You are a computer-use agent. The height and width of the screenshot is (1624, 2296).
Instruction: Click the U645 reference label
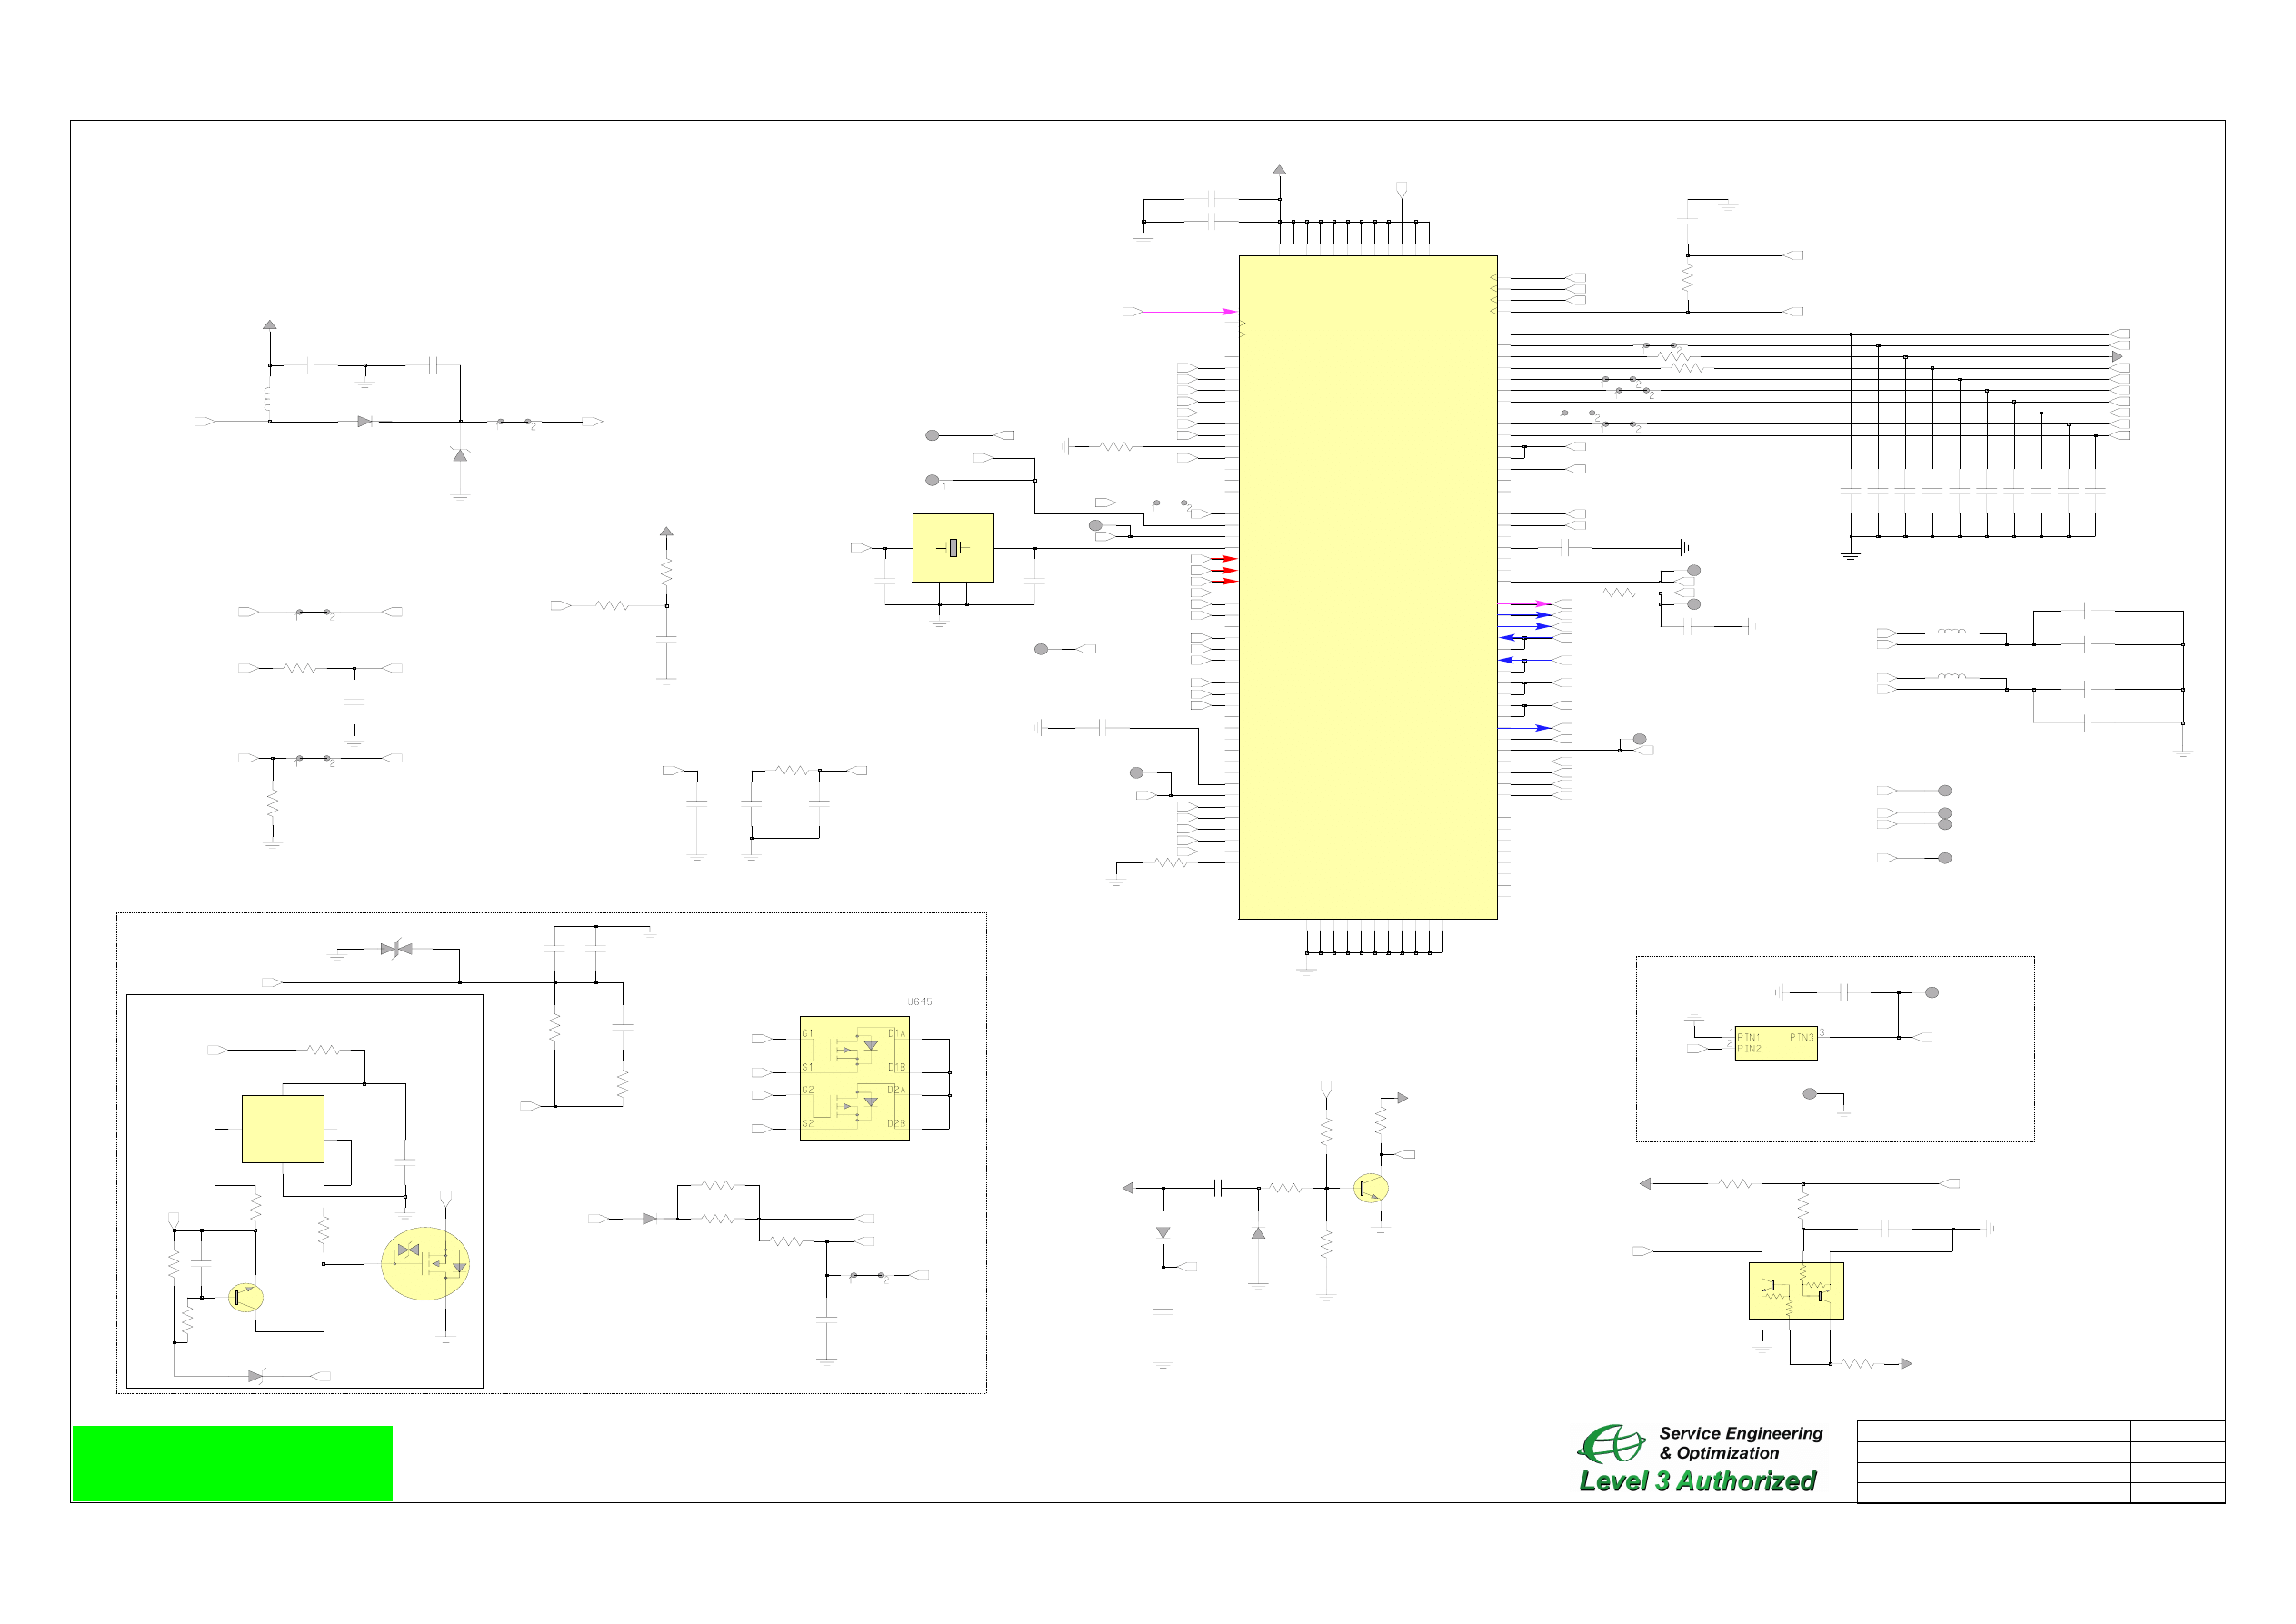919,1001
